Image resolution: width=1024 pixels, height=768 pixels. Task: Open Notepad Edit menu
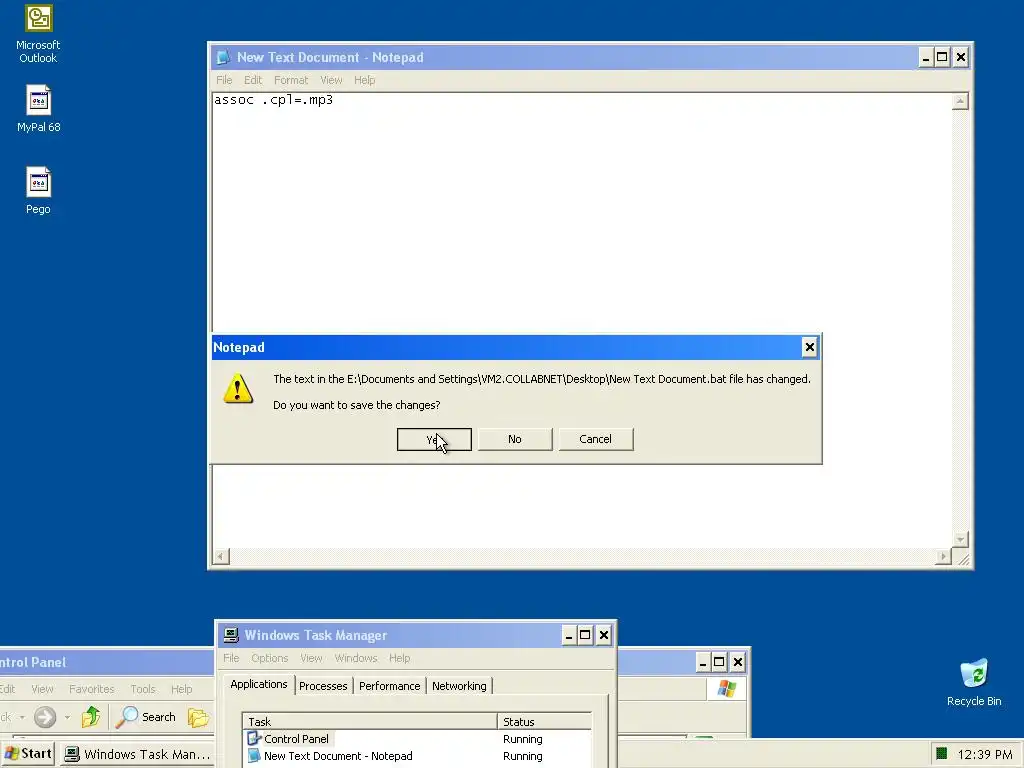(253, 80)
